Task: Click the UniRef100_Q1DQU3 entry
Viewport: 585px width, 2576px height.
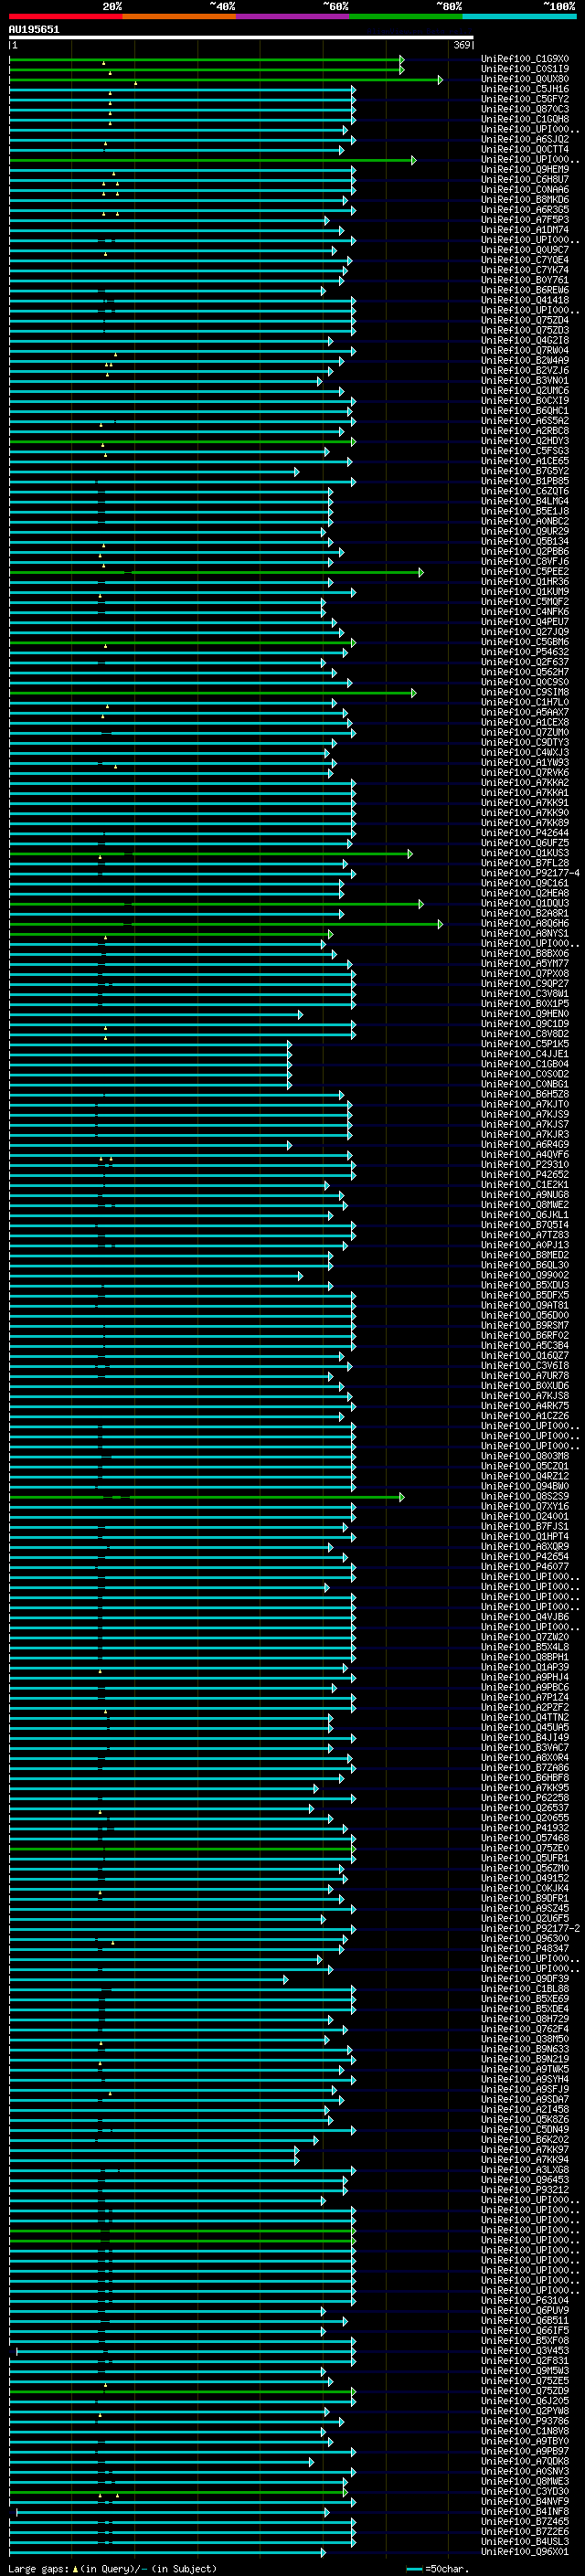Action: click(x=525, y=903)
